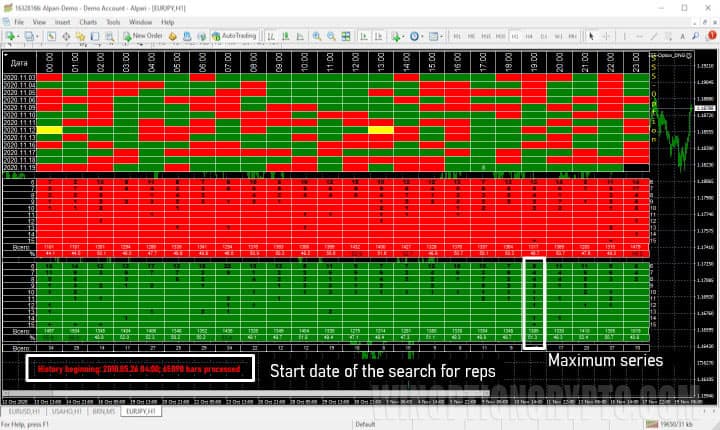This screenshot has width=720, height=430.
Task: Open the Strategy Tester icon
Action: click(x=109, y=35)
